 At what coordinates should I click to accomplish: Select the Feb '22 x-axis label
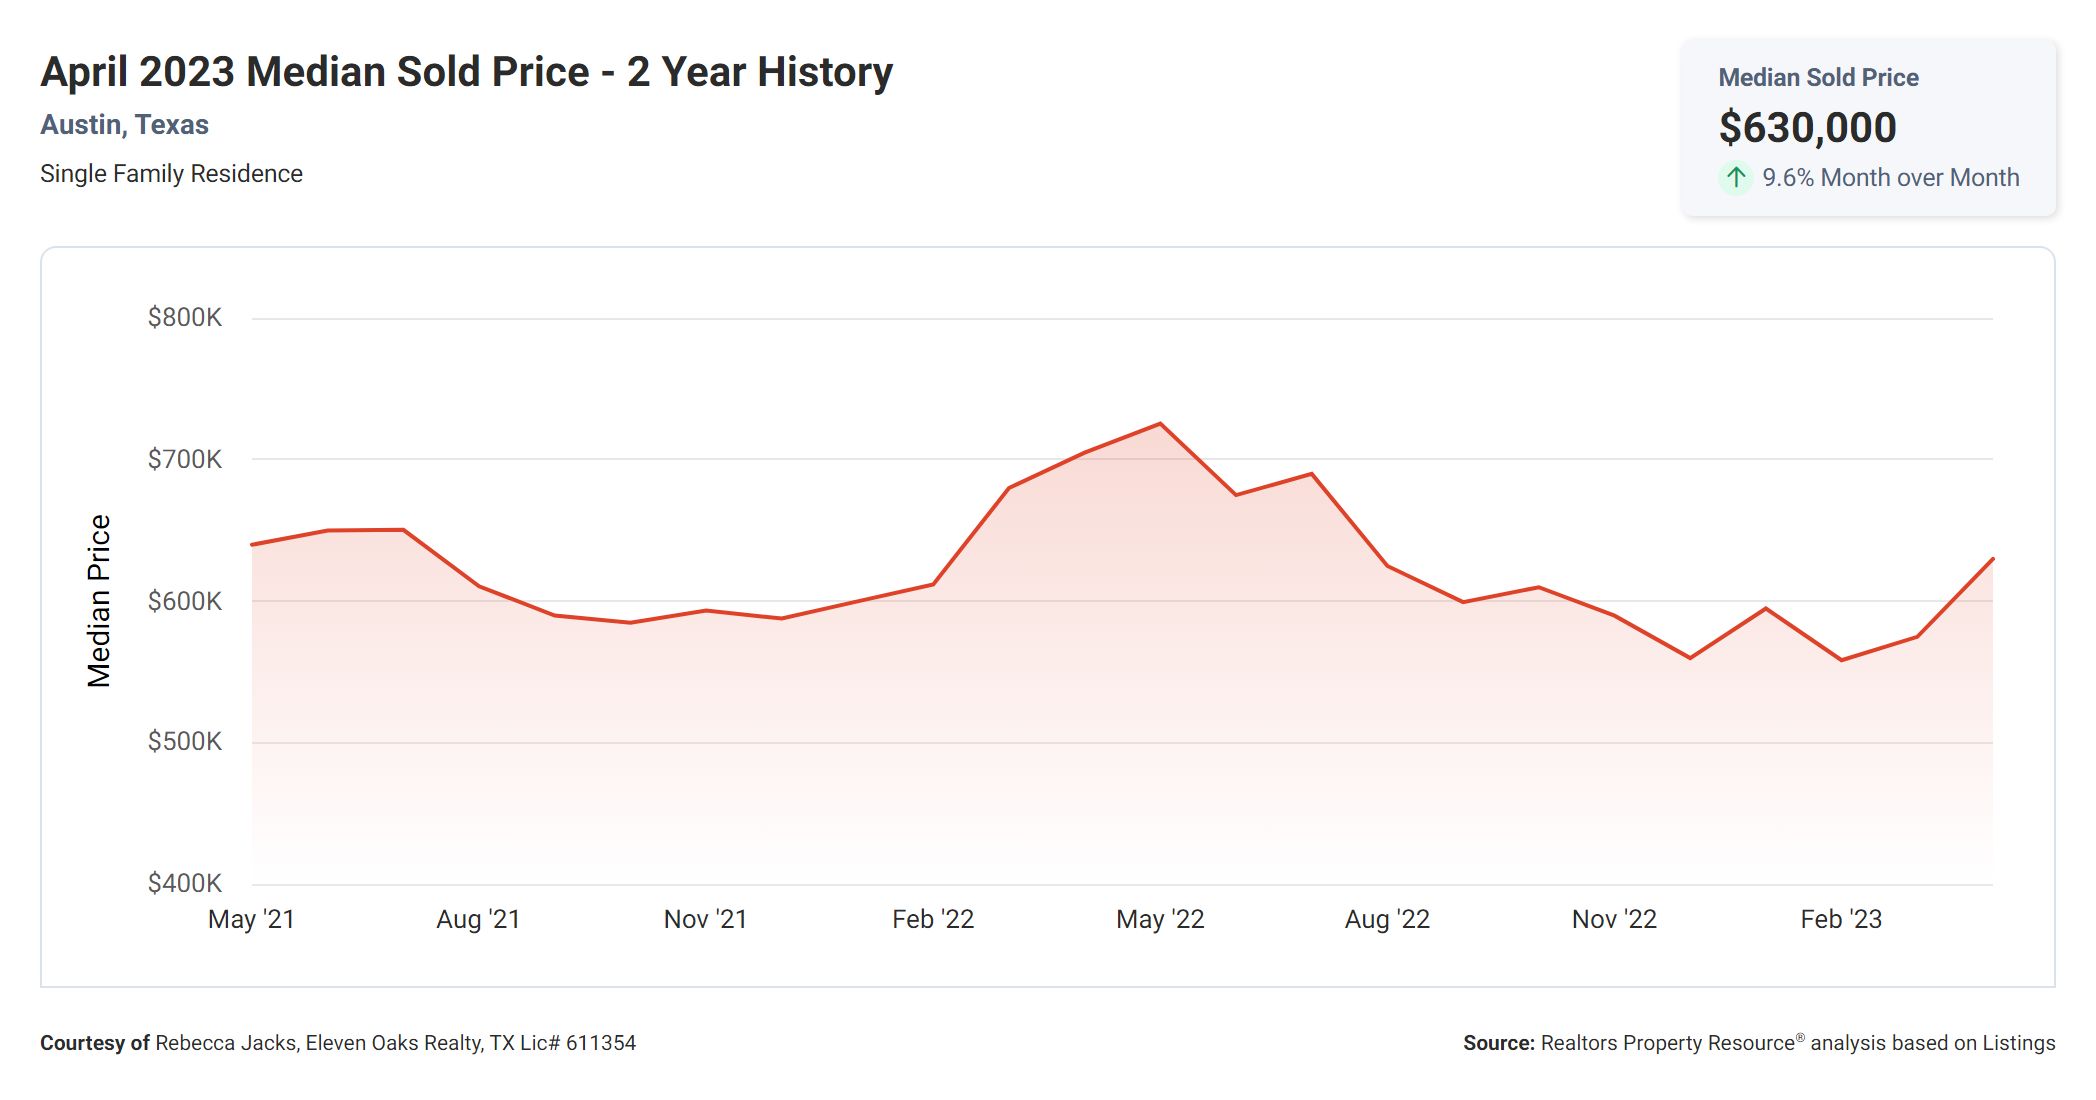pyautogui.click(x=932, y=919)
